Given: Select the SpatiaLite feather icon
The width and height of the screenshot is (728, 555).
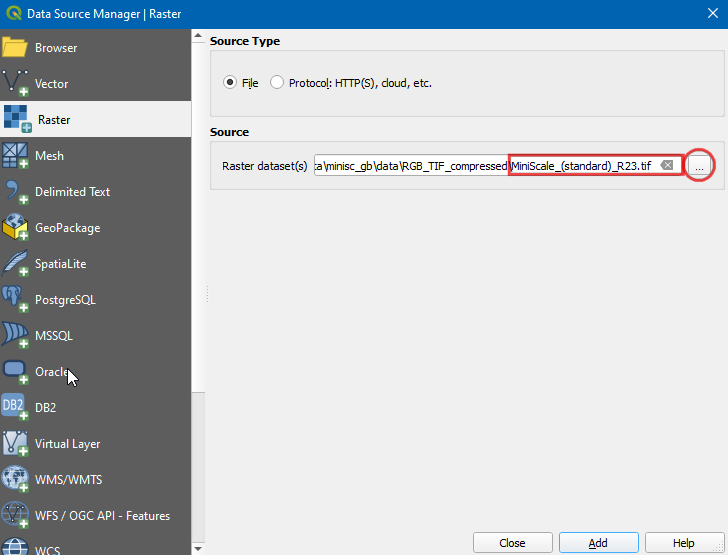Looking at the screenshot, I should [x=15, y=264].
